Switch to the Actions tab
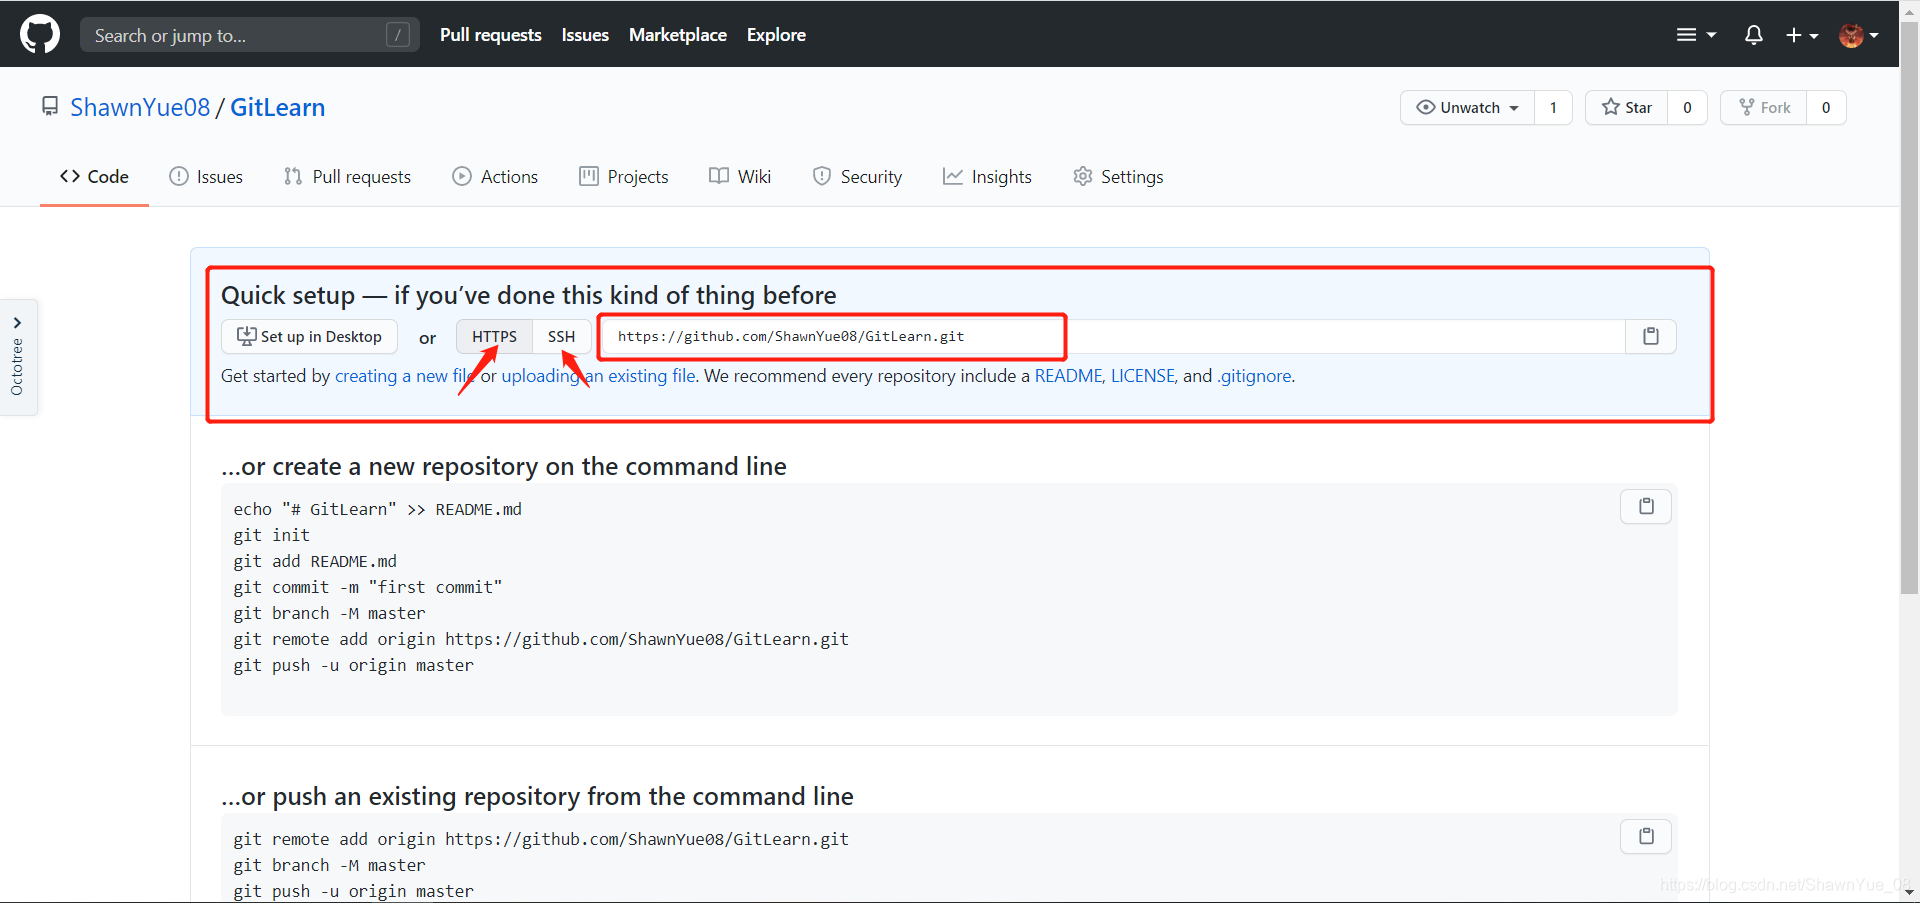 [495, 176]
